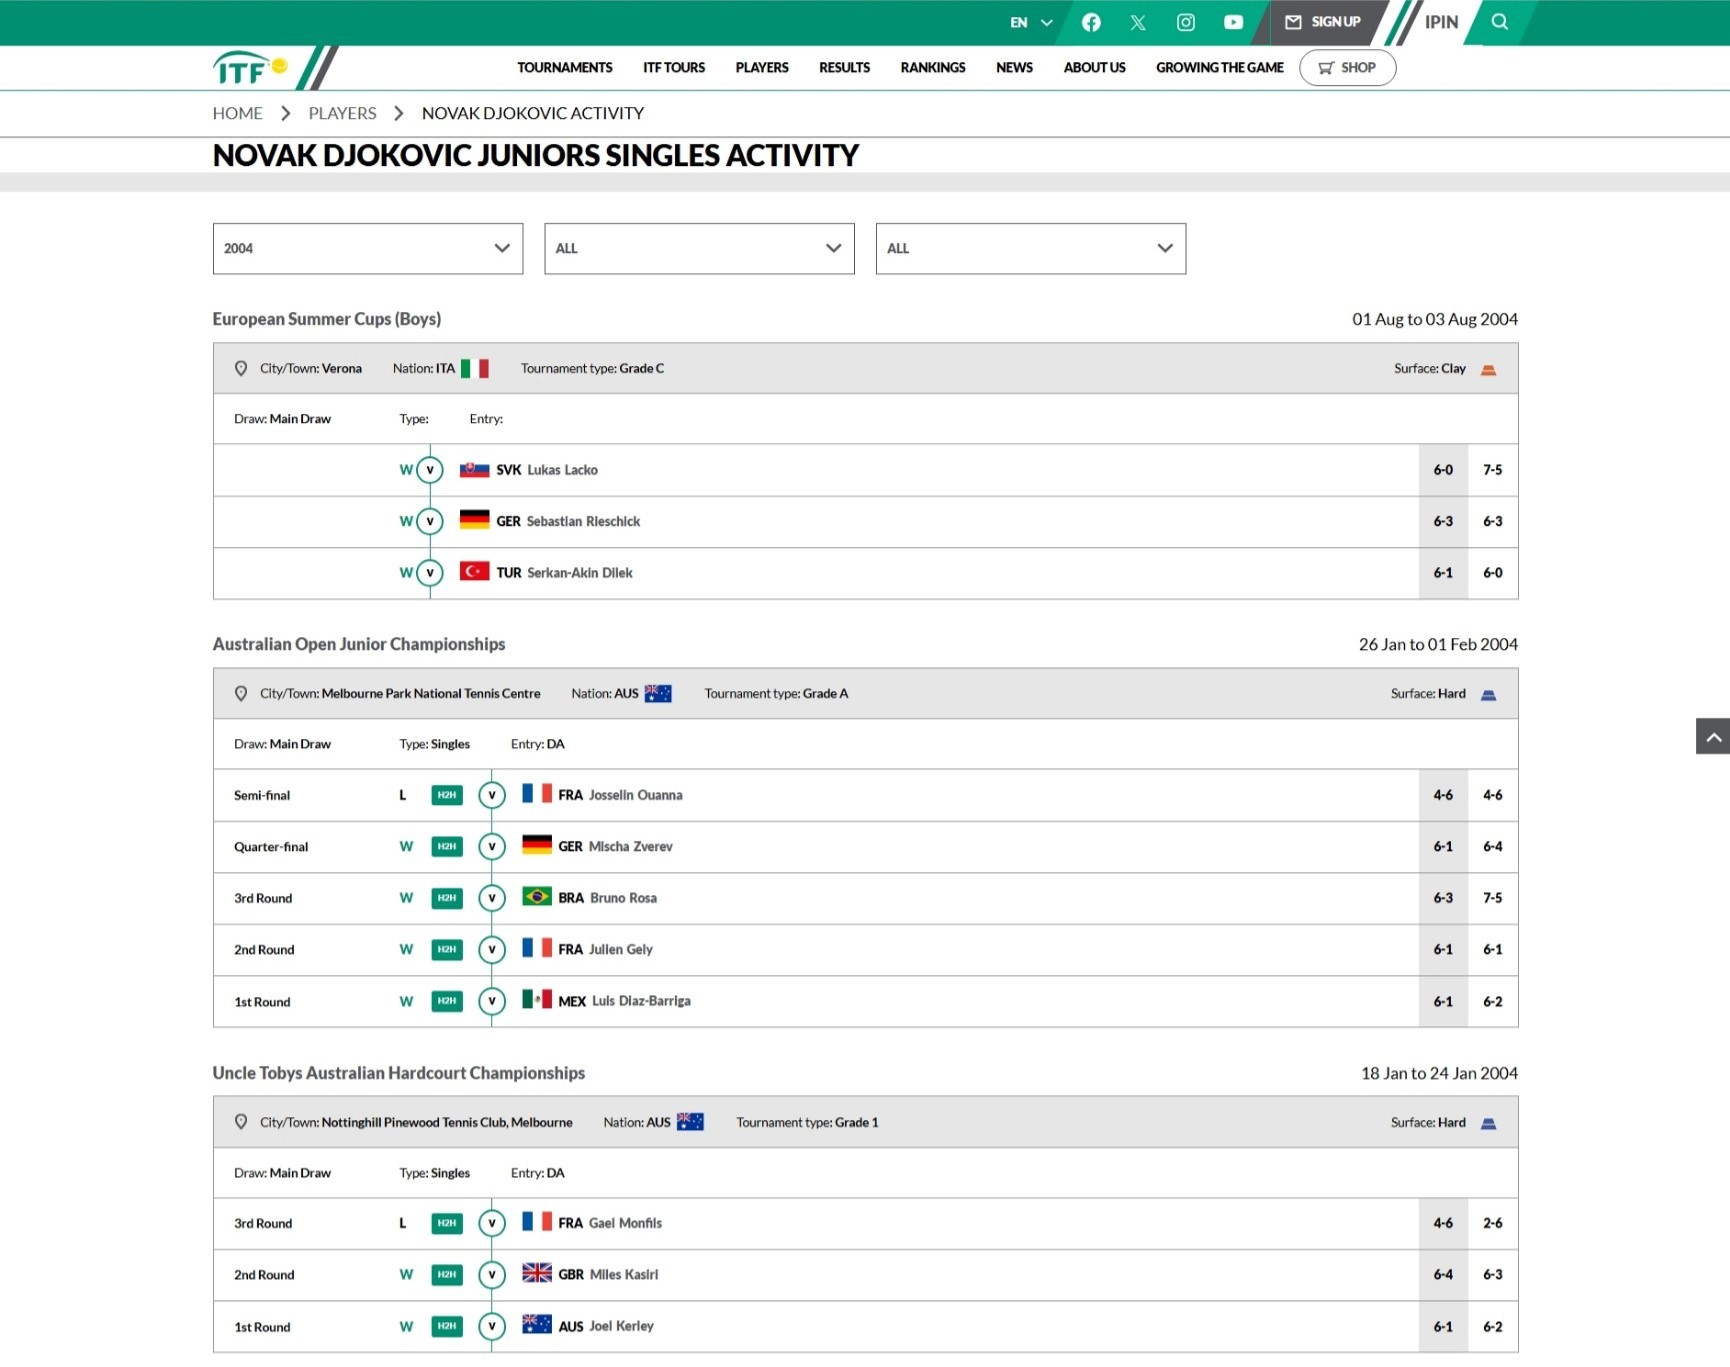Go to the Players menu
Image resolution: width=1730 pixels, height=1367 pixels.
[x=762, y=68]
